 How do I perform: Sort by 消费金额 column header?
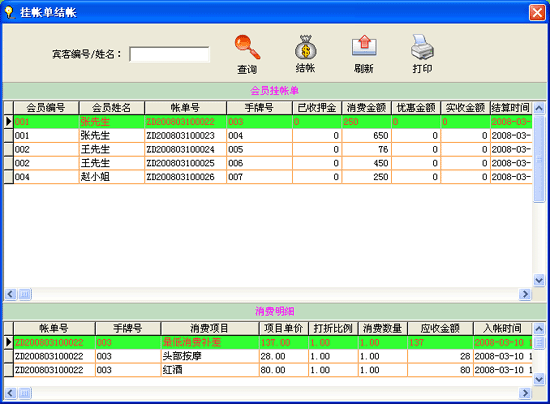point(366,108)
